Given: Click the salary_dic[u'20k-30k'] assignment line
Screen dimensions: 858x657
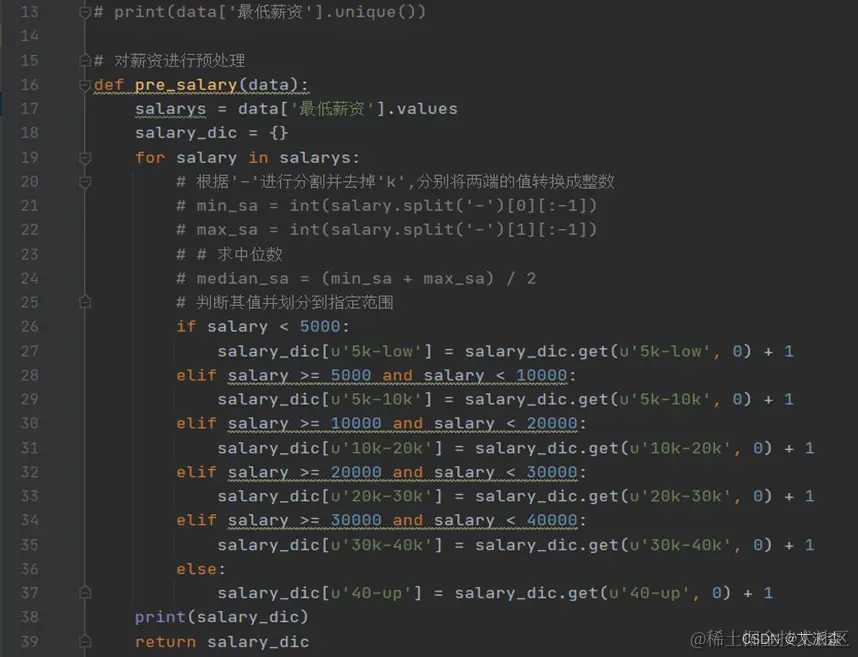Looking at the screenshot, I should click(516, 496).
